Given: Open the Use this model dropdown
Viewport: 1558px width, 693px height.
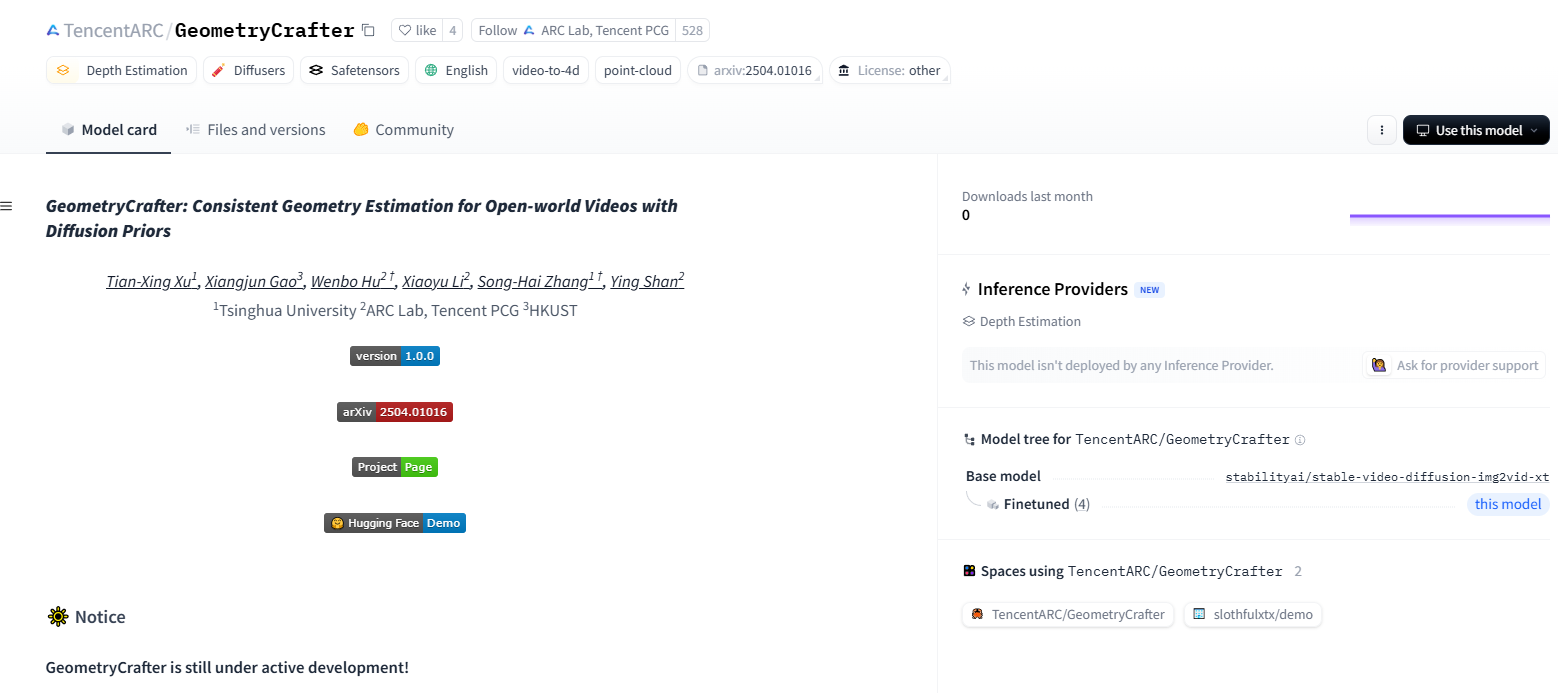Looking at the screenshot, I should (x=1476, y=130).
